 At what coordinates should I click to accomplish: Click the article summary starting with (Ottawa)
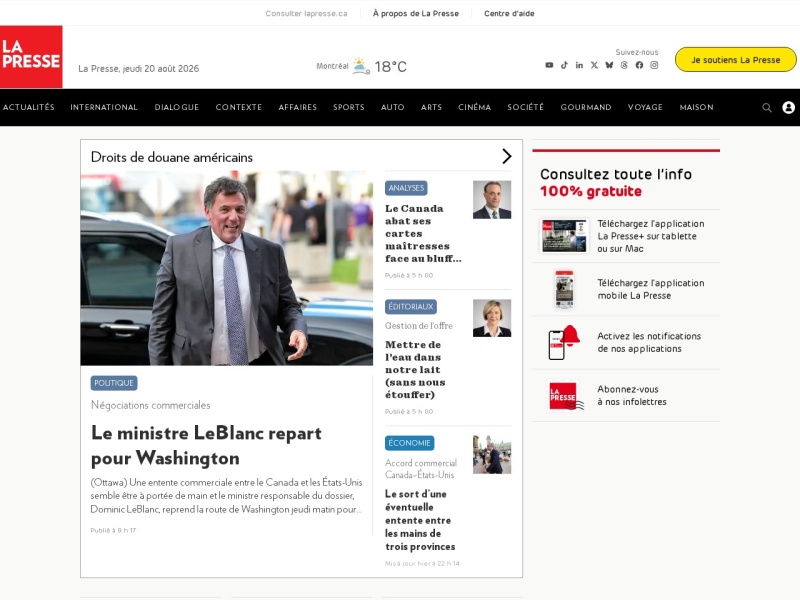click(x=227, y=495)
